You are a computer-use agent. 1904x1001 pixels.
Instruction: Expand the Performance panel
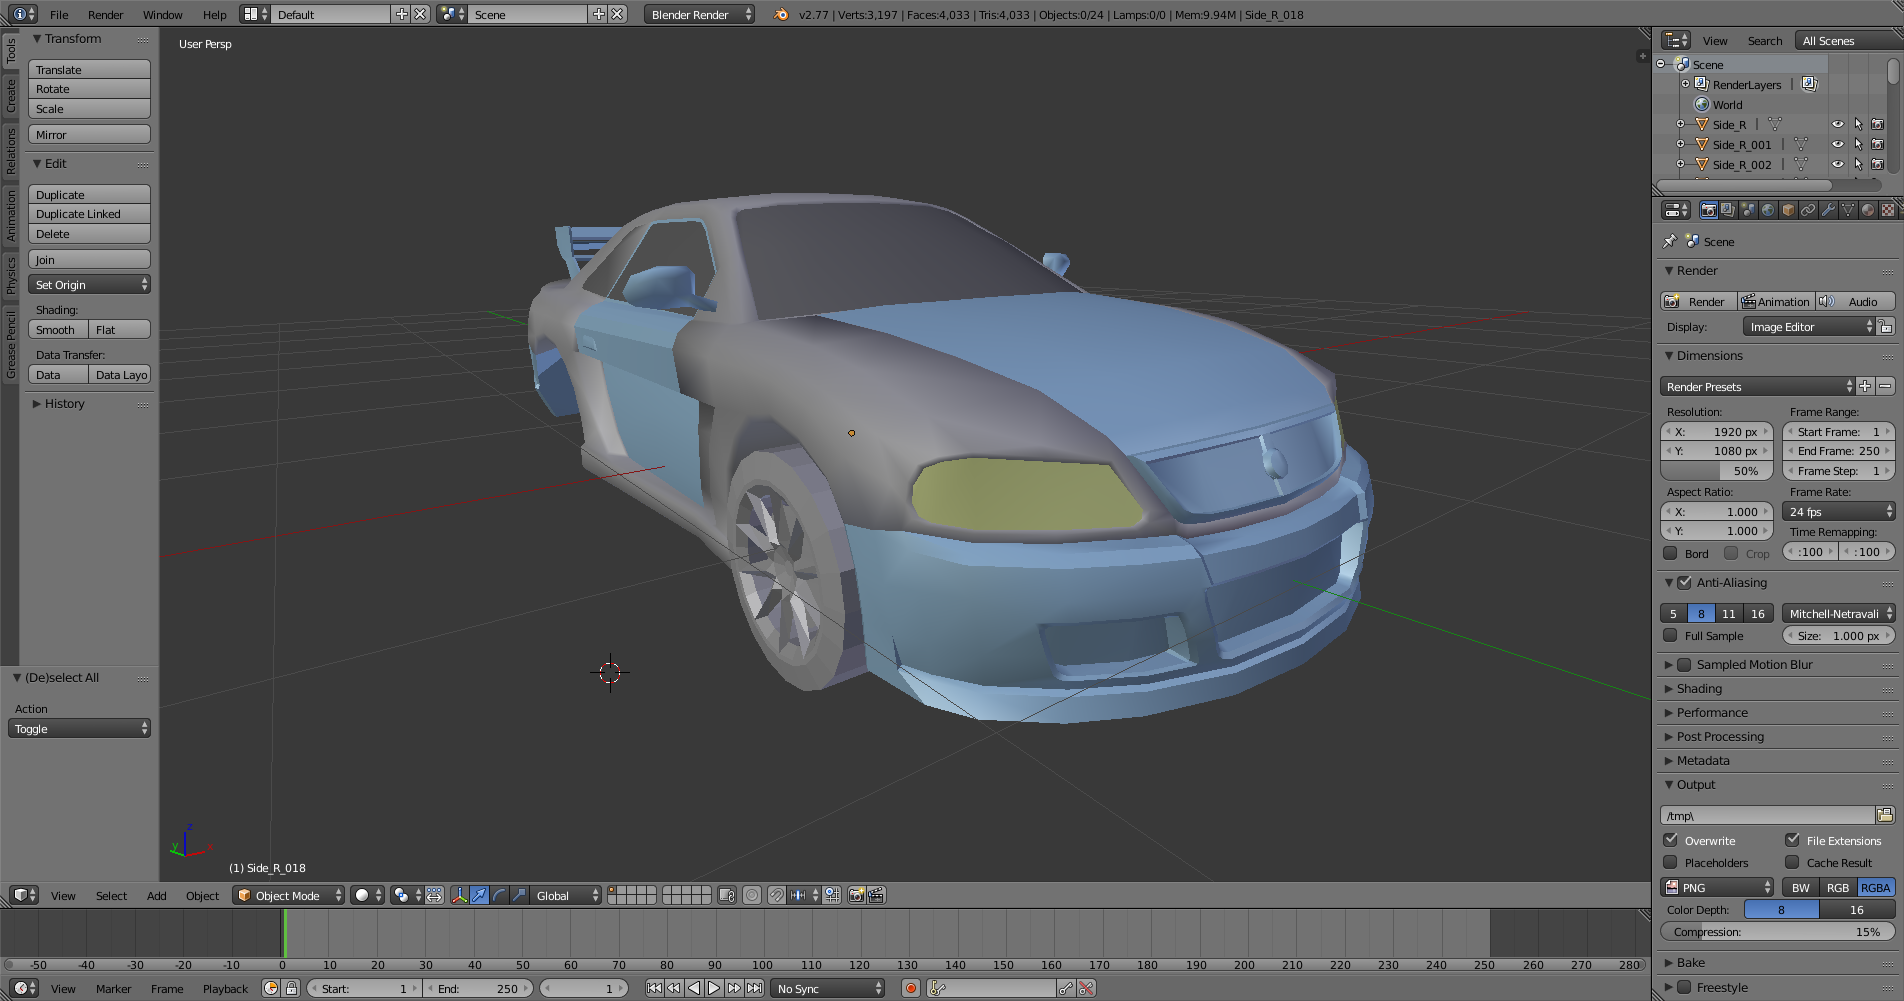click(1712, 713)
